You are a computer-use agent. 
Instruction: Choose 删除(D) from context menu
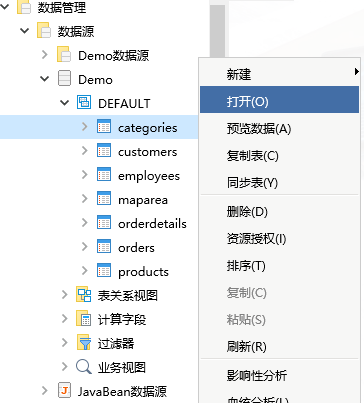279,211
